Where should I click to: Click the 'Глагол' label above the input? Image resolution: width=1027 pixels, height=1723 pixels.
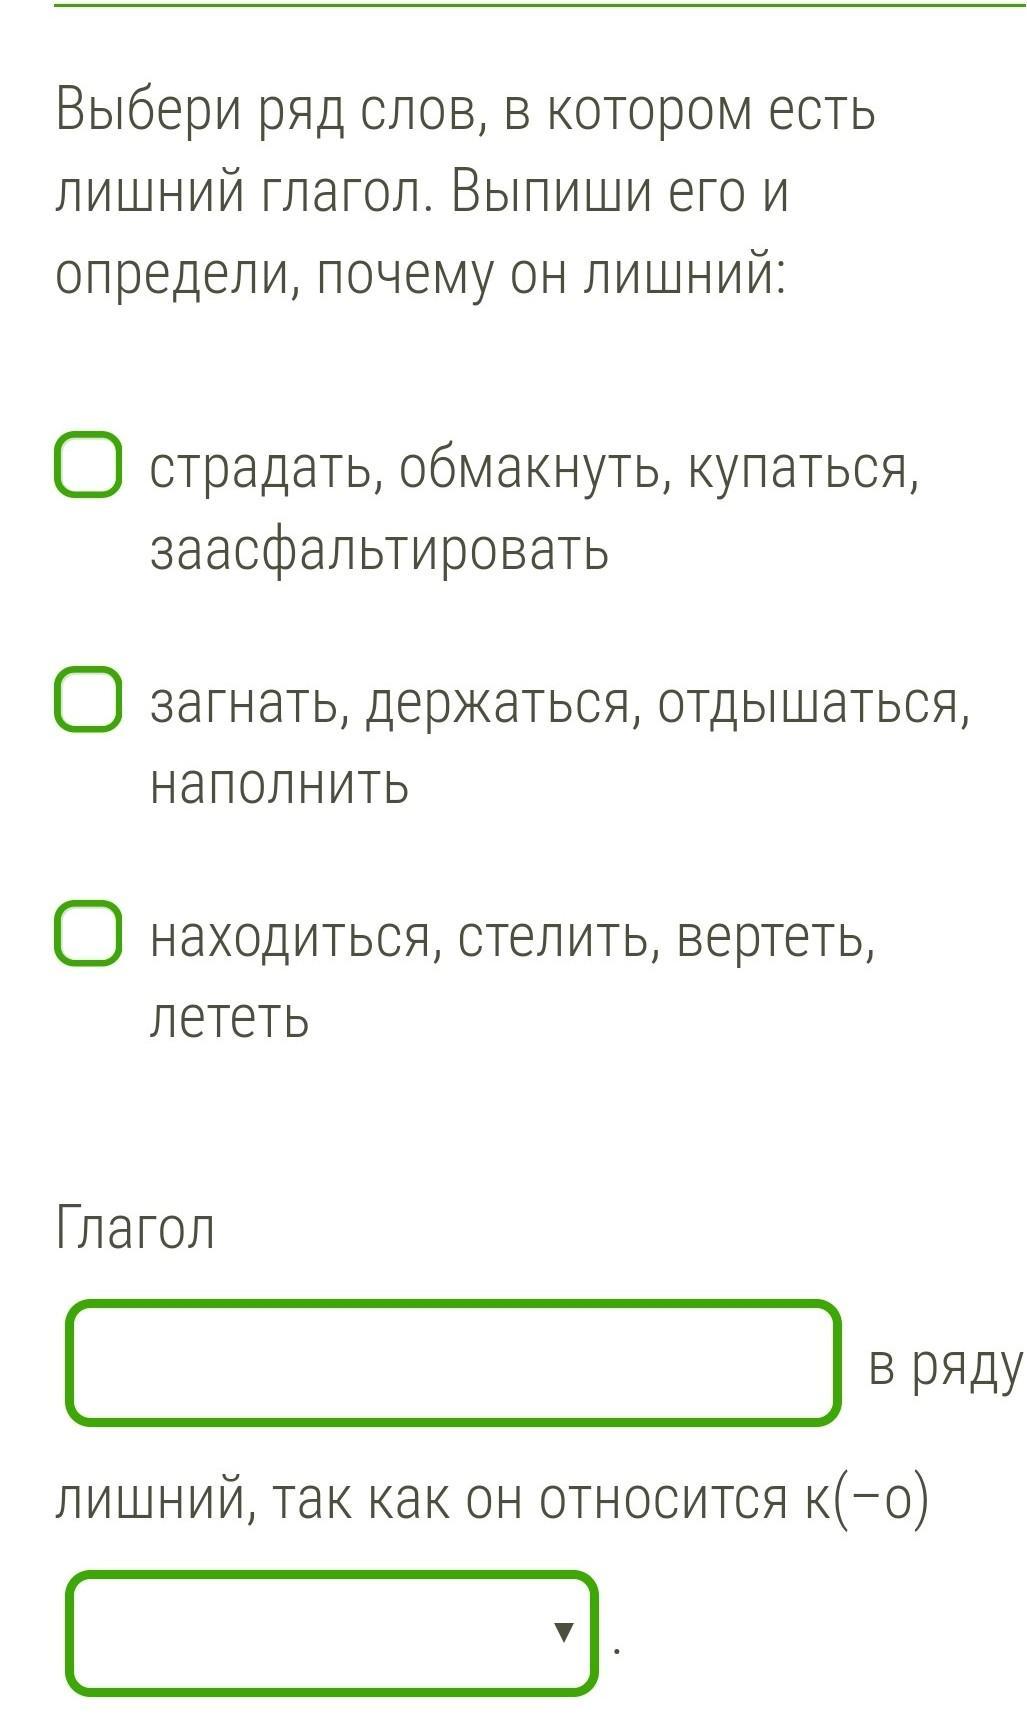135,1227
